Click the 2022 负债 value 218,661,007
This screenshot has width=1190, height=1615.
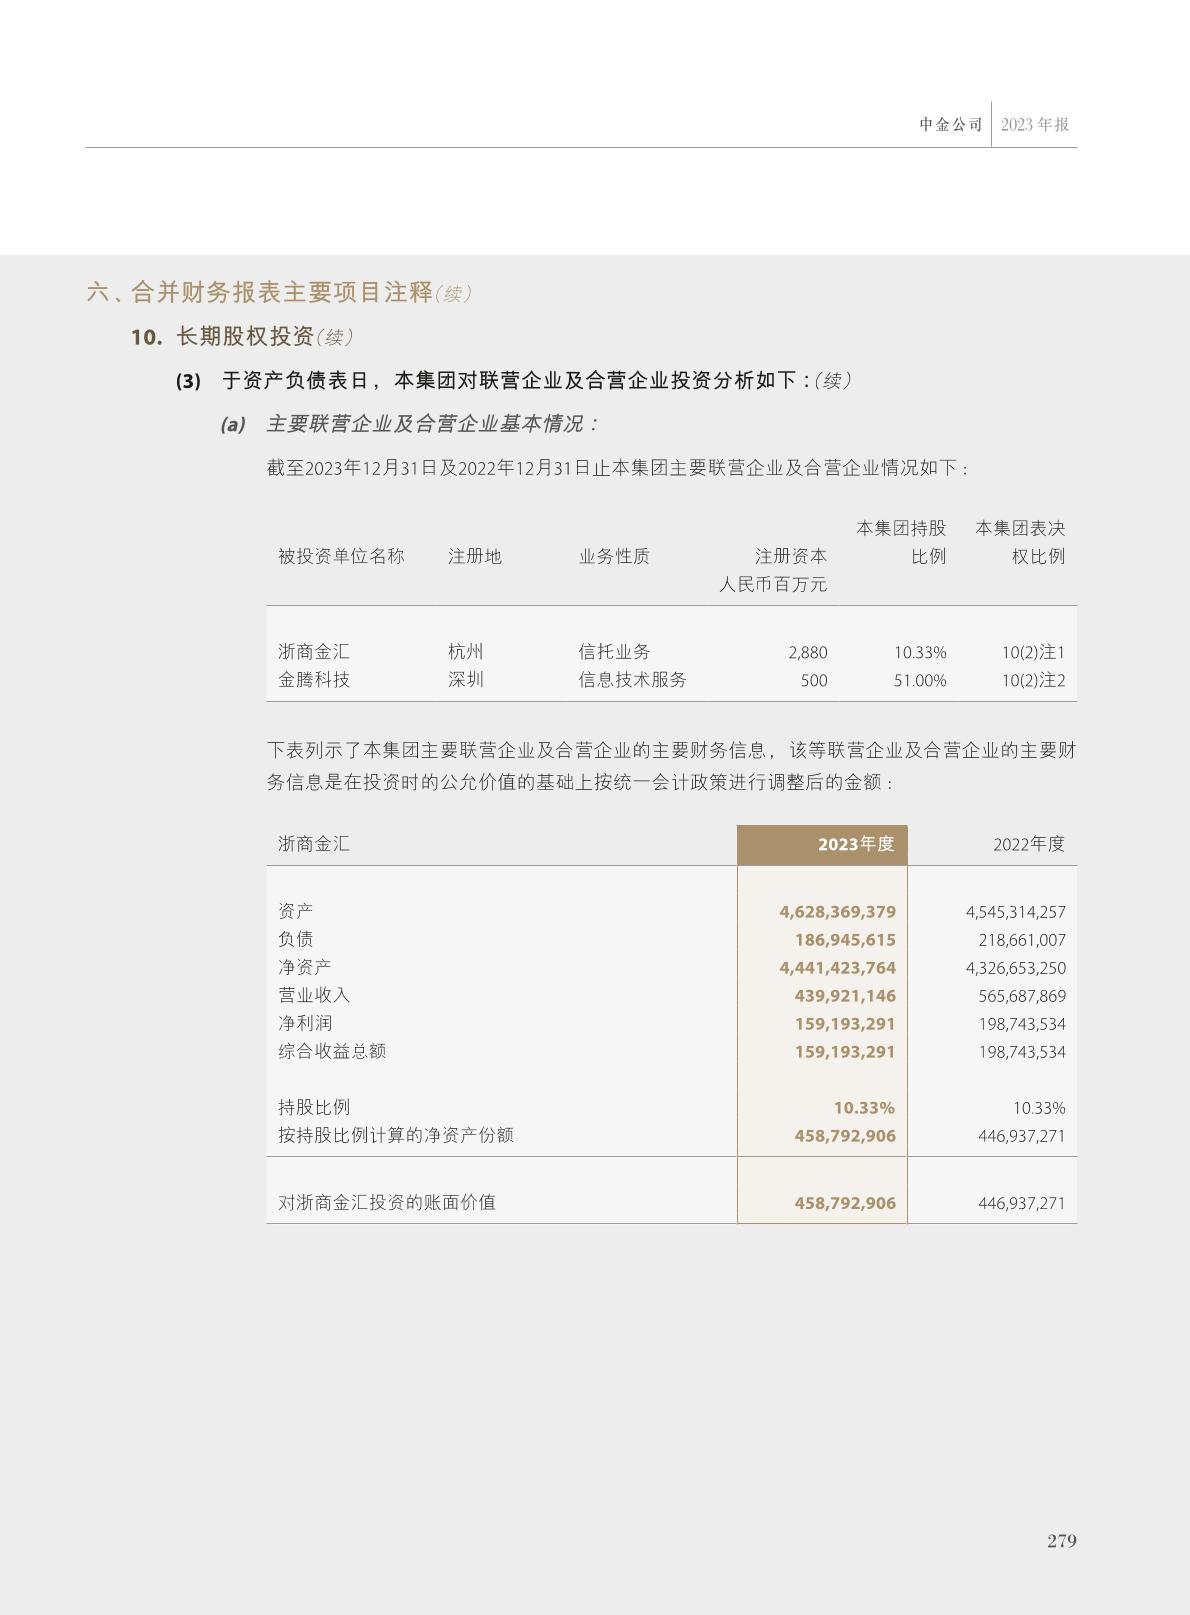(x=1021, y=940)
